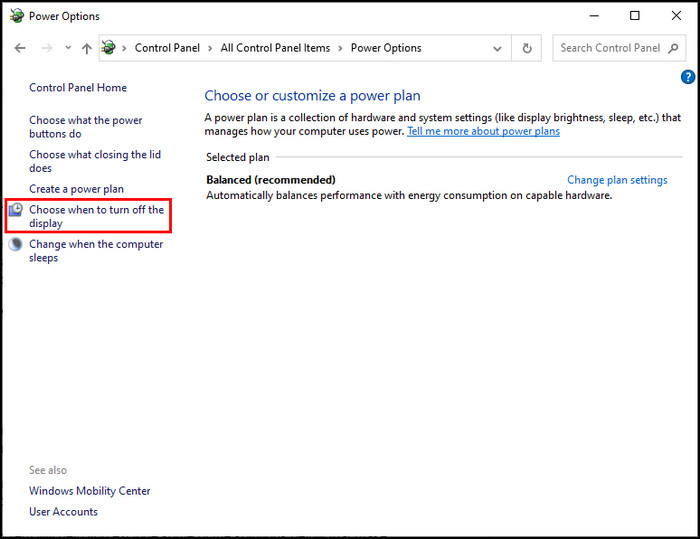Open Help with the question mark icon
700x539 pixels.
coord(688,77)
